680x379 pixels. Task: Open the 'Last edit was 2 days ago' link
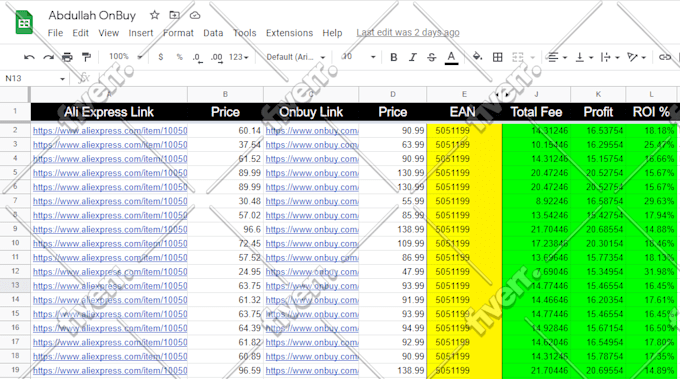tap(408, 33)
